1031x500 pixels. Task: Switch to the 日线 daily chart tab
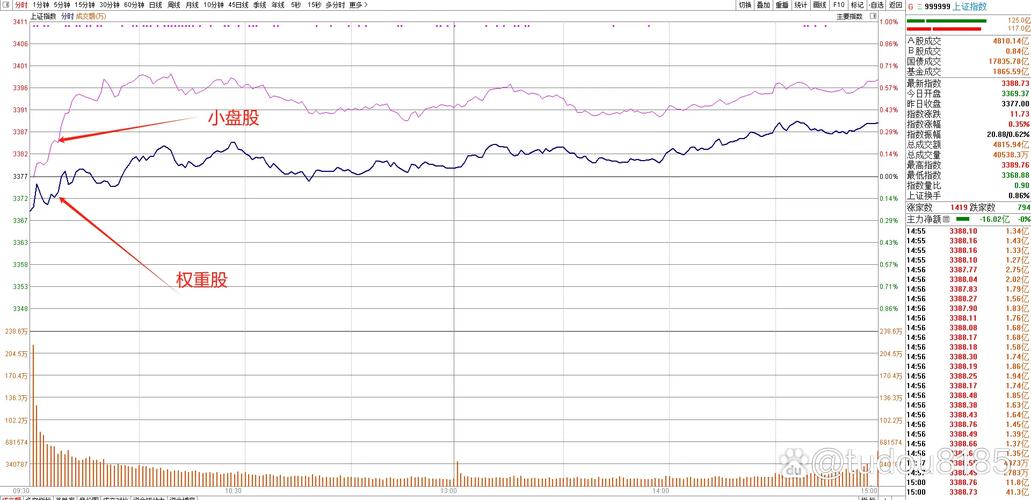pyautogui.click(x=156, y=5)
